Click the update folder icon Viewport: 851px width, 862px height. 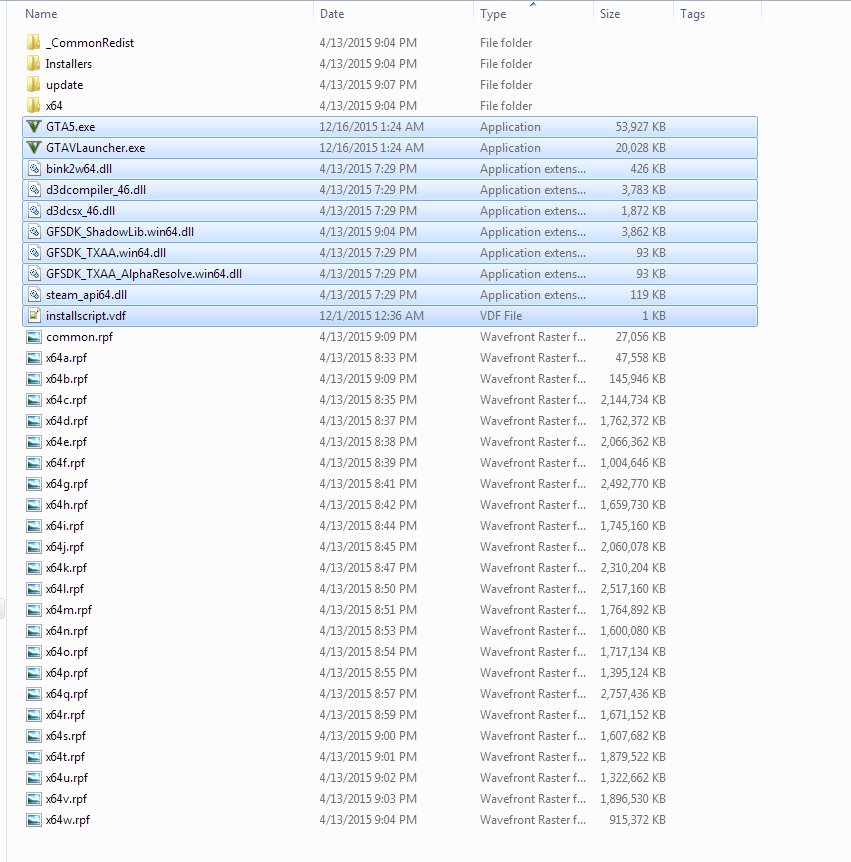pos(34,85)
